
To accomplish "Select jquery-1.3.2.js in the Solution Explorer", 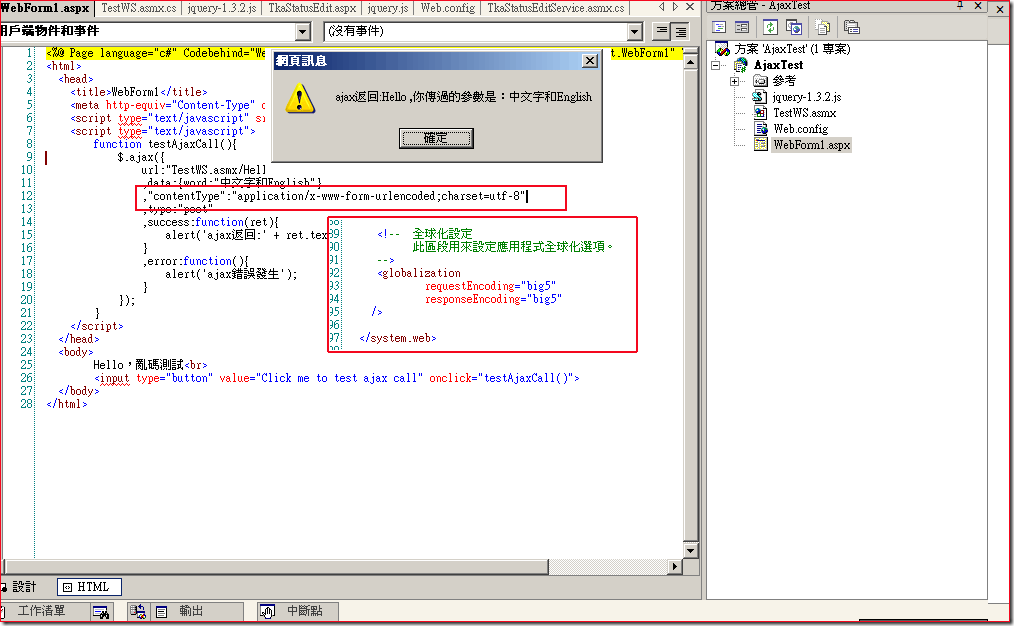I will click(x=806, y=97).
